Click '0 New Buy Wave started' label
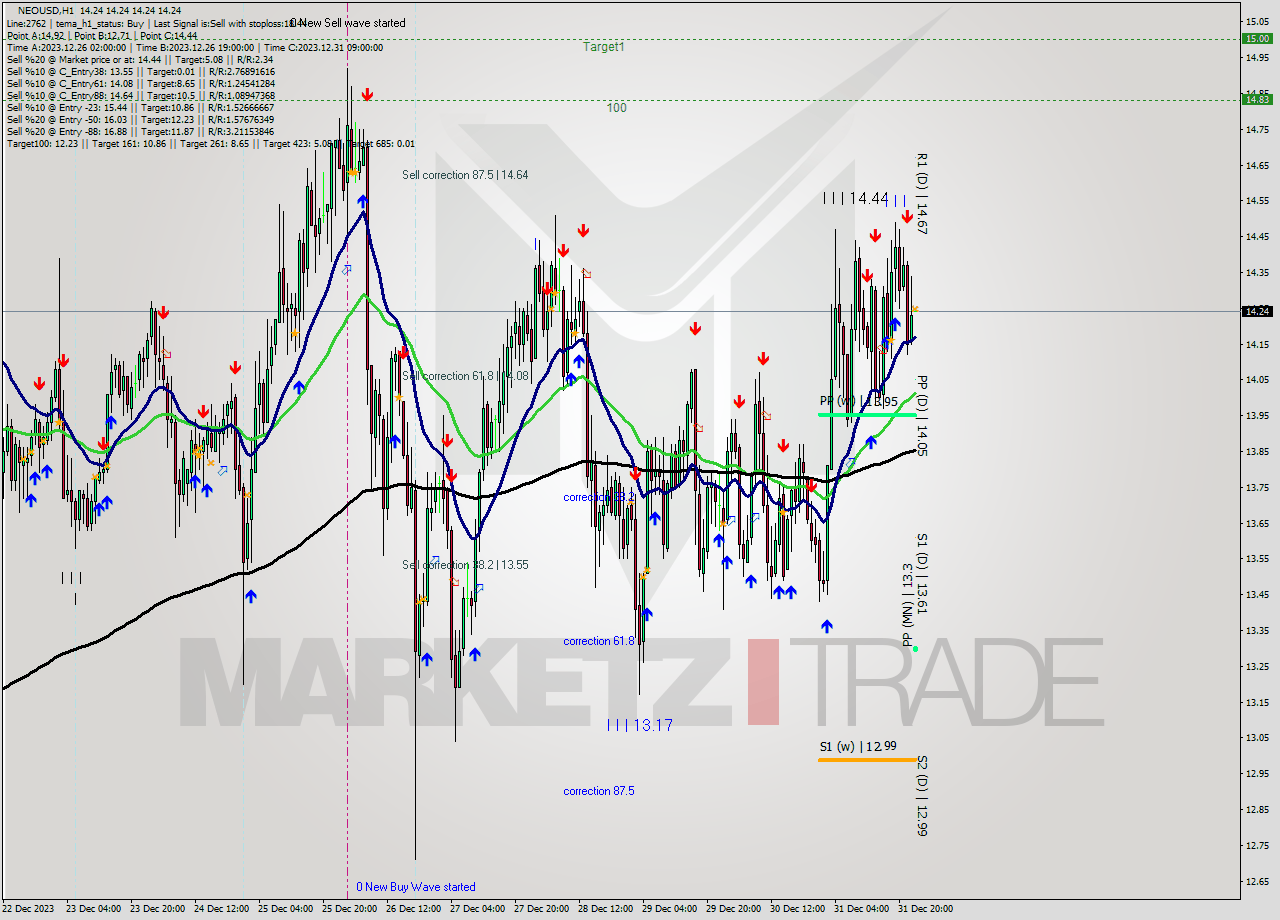Viewport: 1280px width, 920px height. click(x=416, y=887)
